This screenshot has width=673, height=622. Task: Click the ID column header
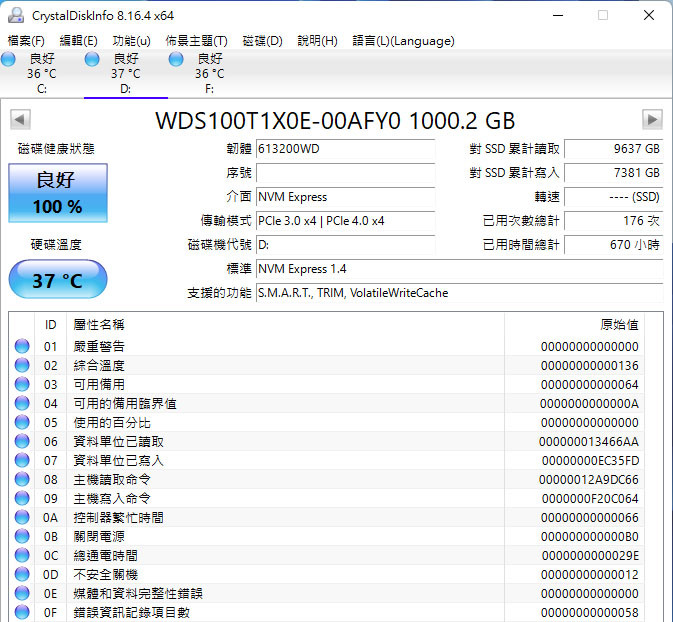51,325
